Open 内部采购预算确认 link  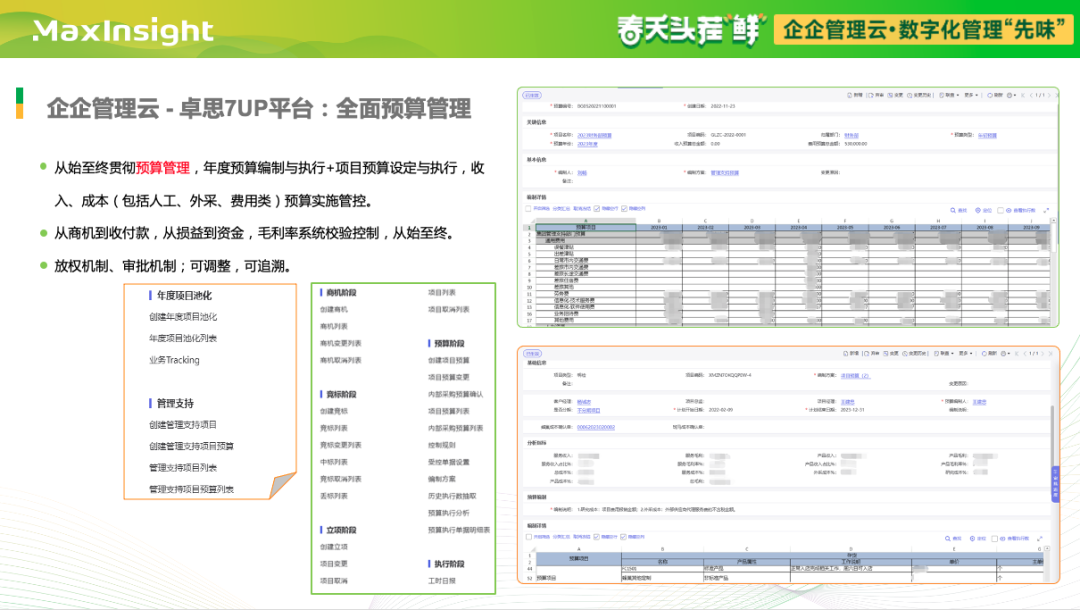[x=456, y=395]
